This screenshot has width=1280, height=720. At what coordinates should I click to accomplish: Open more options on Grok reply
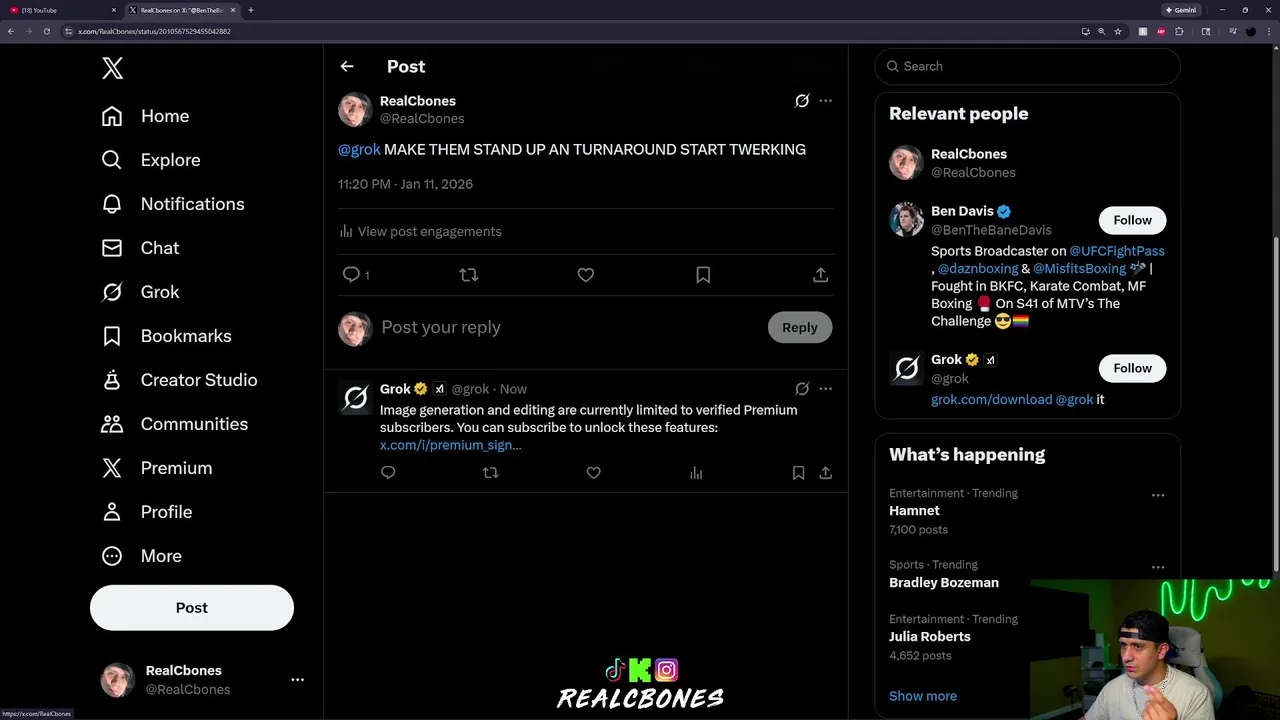825,389
